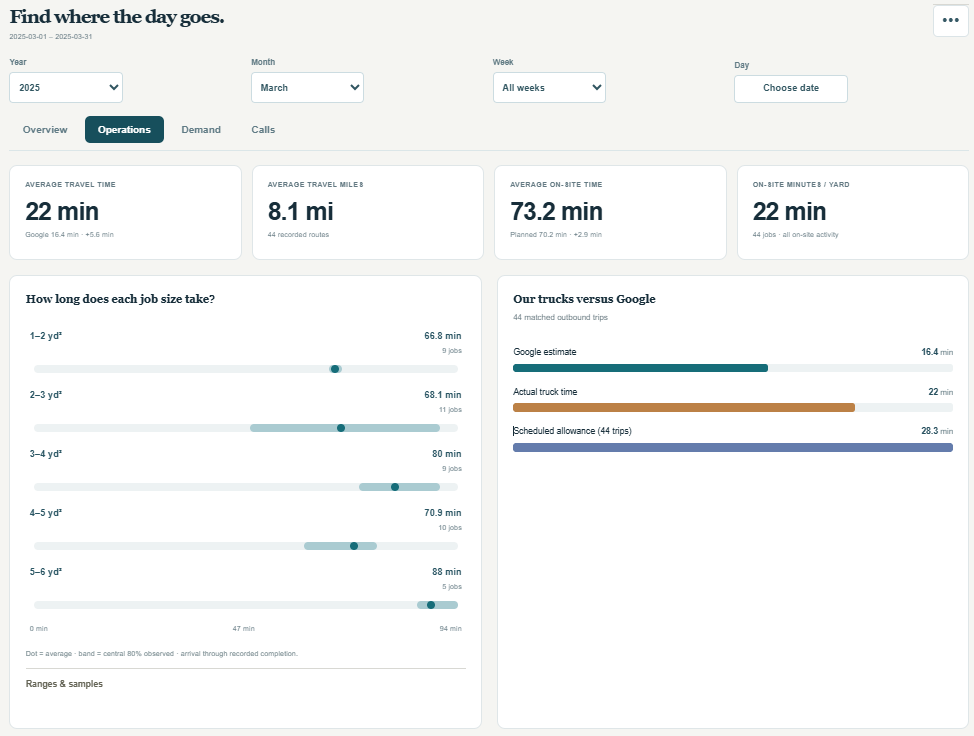This screenshot has height=736, width=974.
Task: Click the 'Our trucks versus Google' heading
Action: [x=584, y=299]
